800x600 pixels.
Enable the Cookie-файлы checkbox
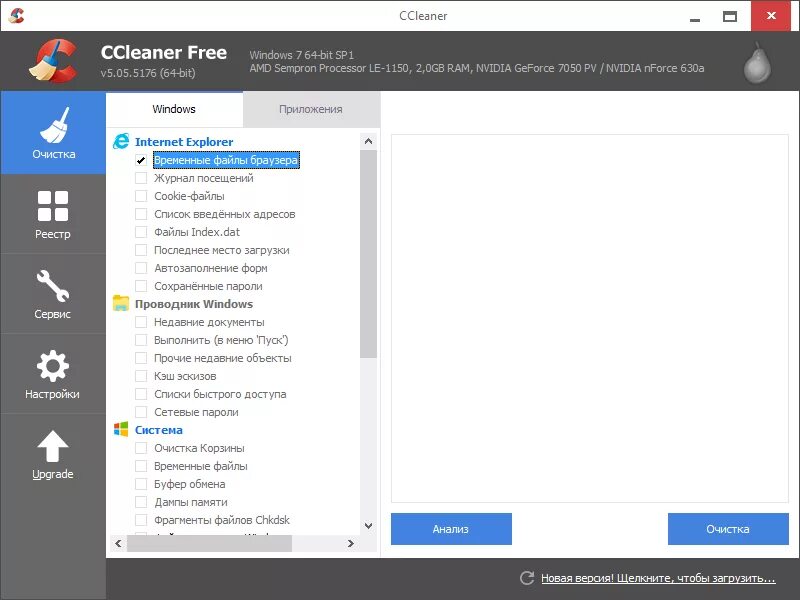point(141,196)
